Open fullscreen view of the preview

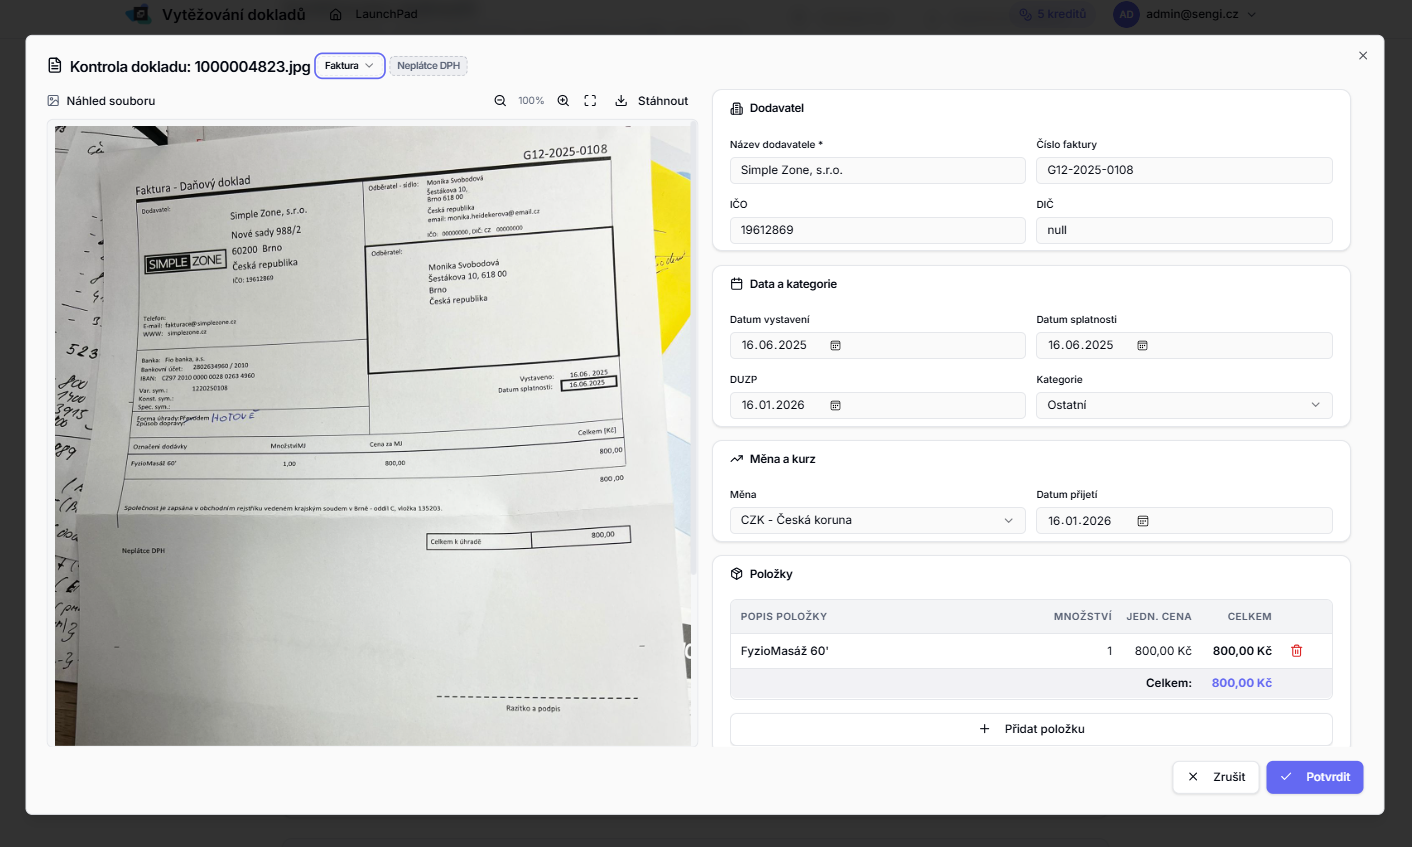point(590,101)
